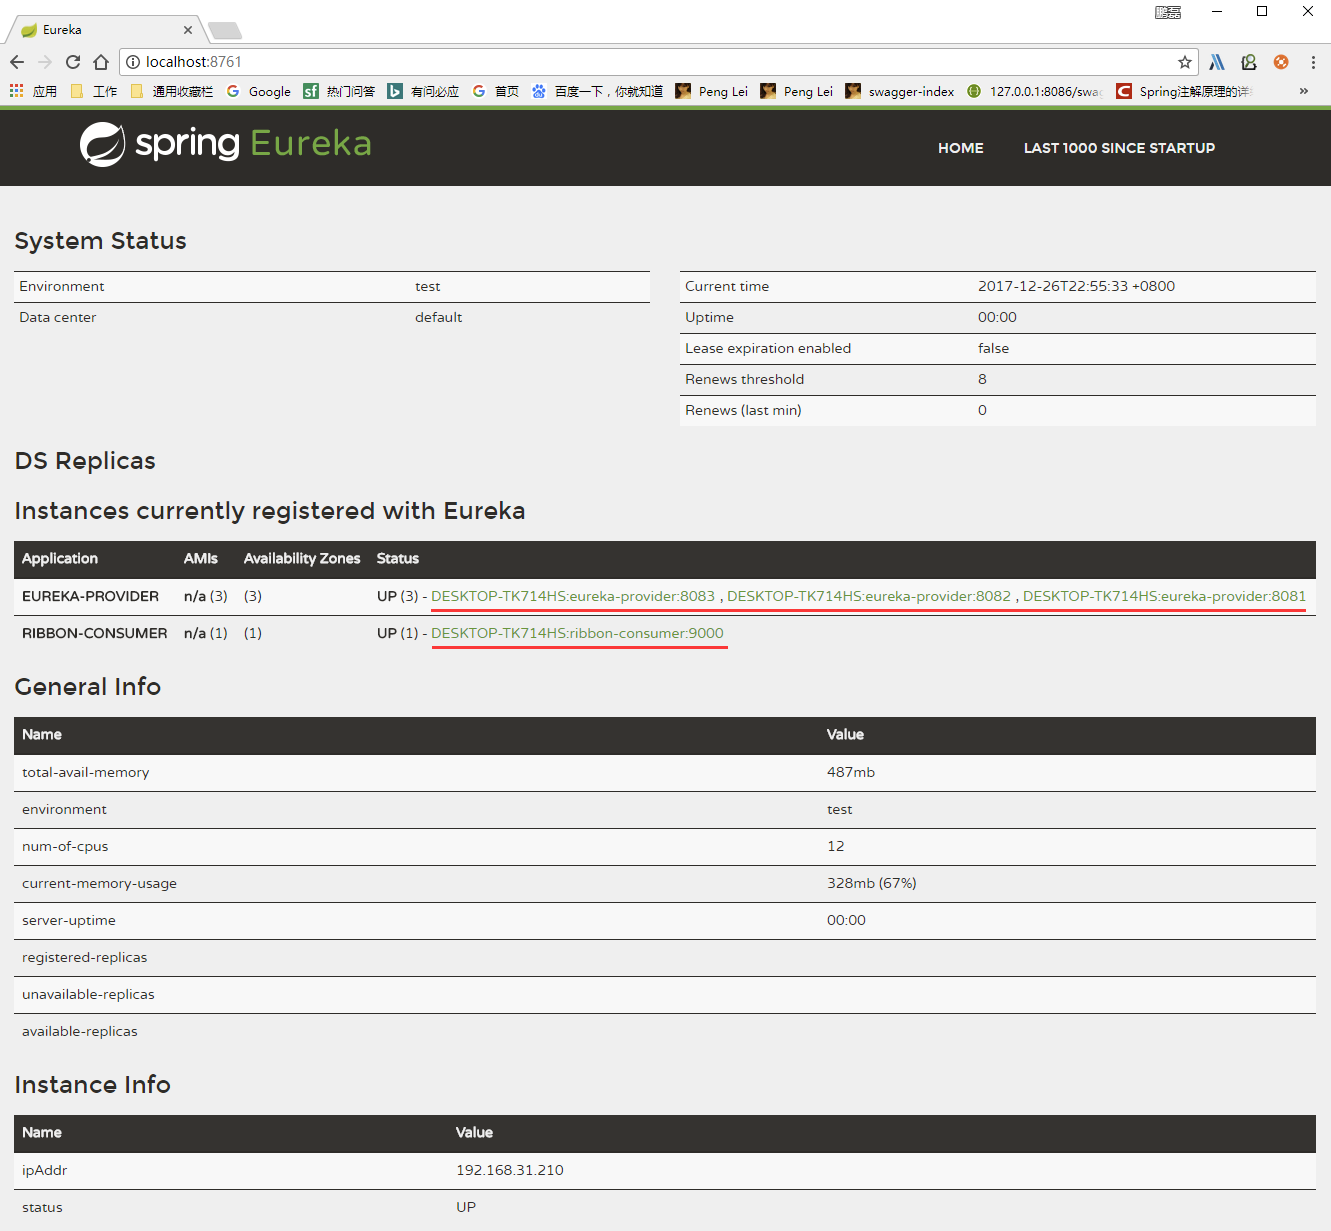Open the eureka-provider:8081 instance link

click(x=1164, y=596)
